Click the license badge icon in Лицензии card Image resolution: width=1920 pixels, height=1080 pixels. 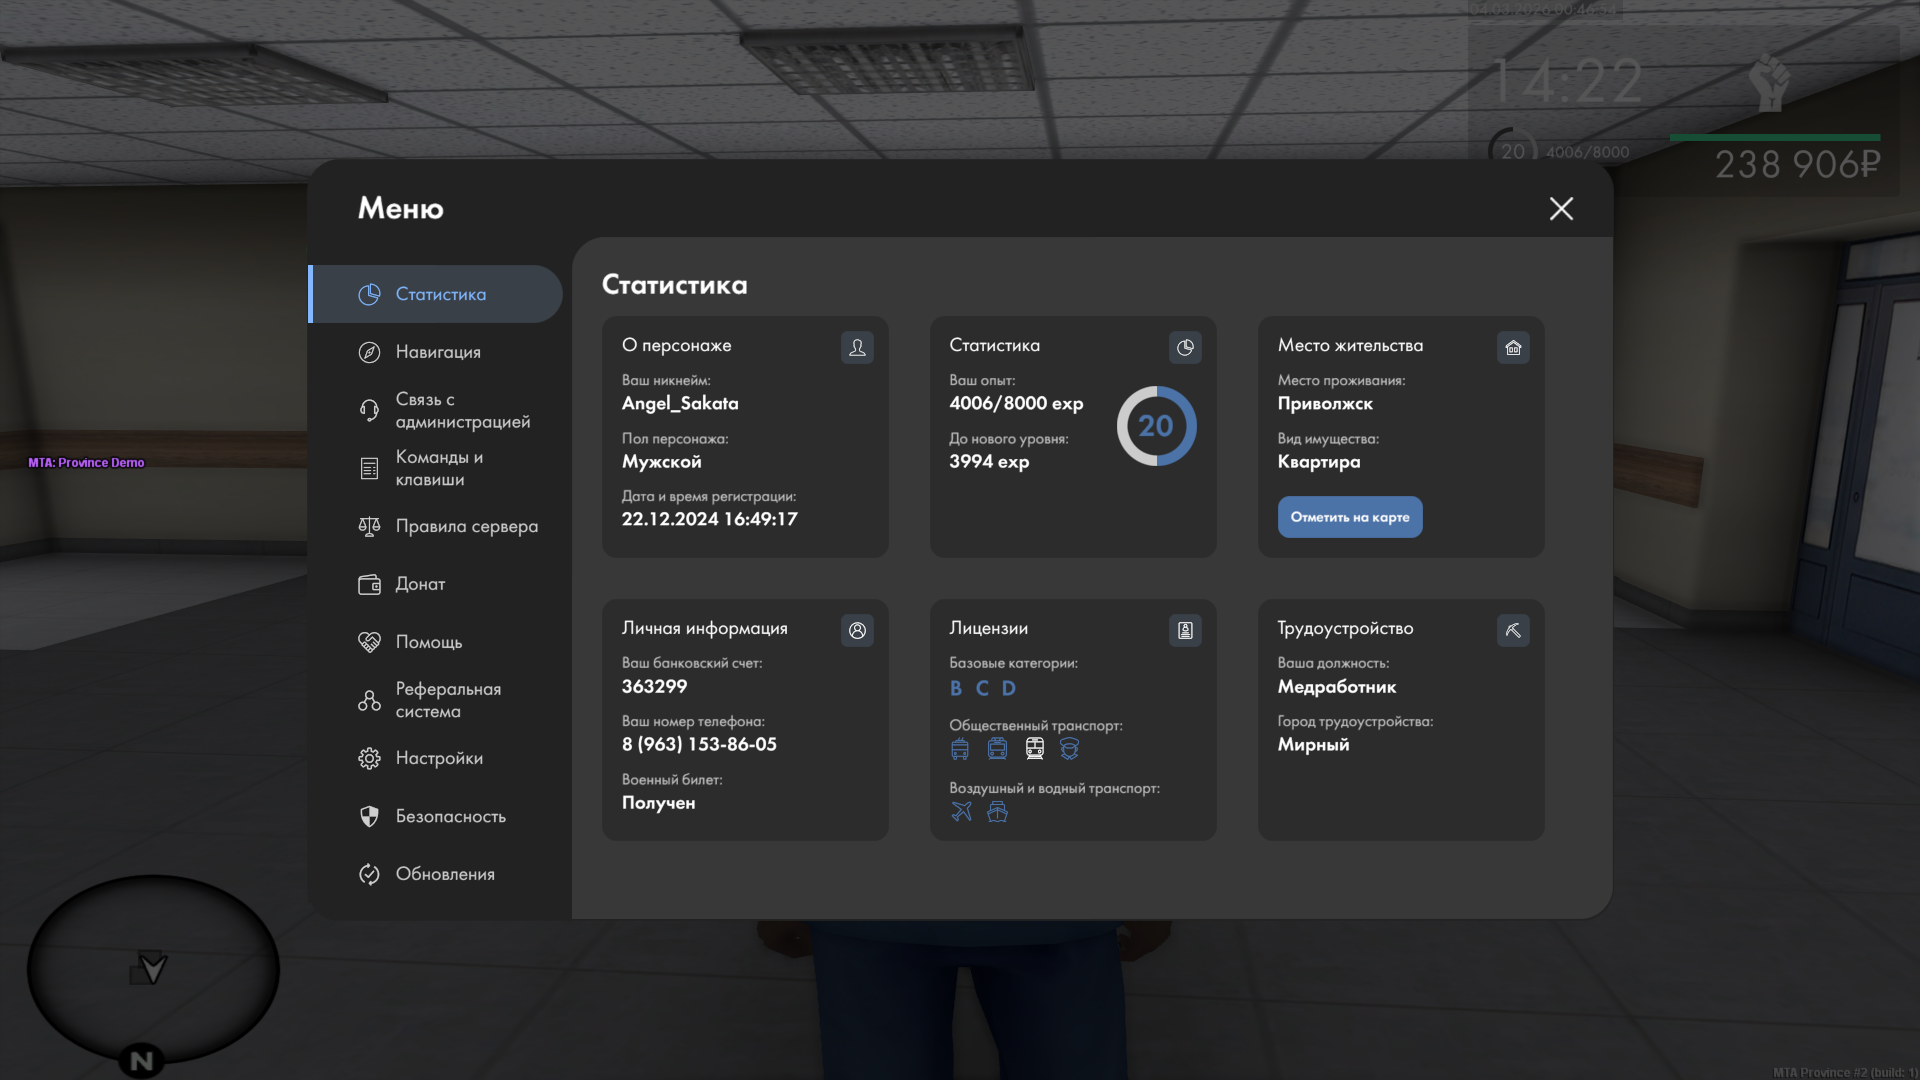point(1185,630)
